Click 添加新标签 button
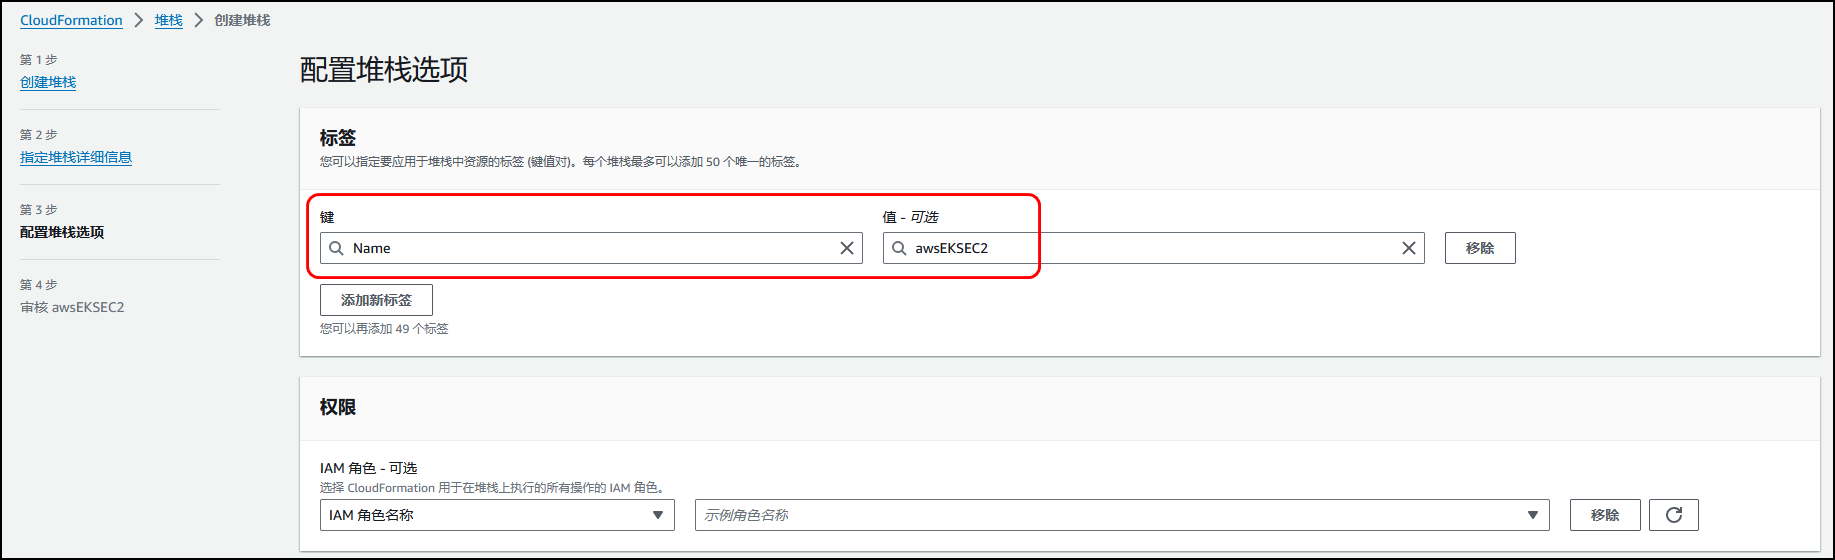The height and width of the screenshot is (560, 1835). tap(376, 300)
